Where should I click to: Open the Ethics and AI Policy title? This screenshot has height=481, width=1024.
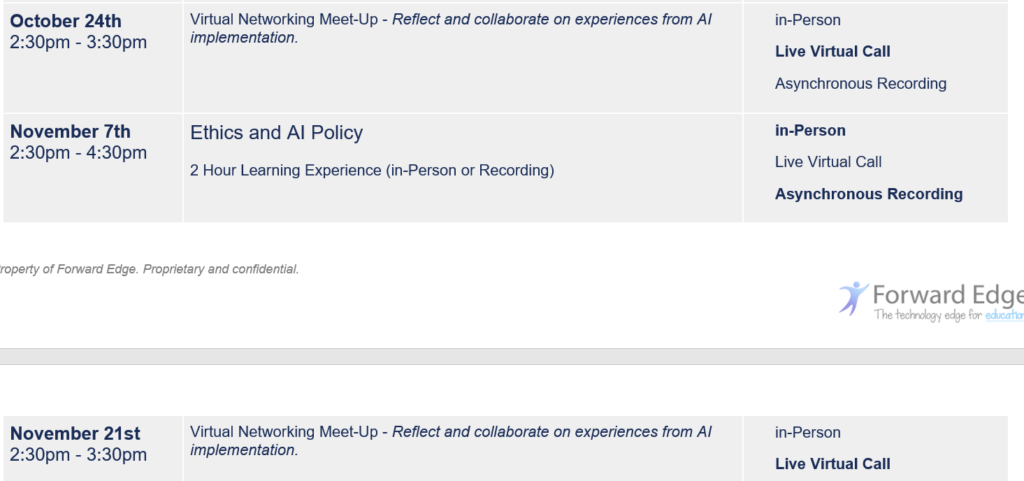coord(276,133)
